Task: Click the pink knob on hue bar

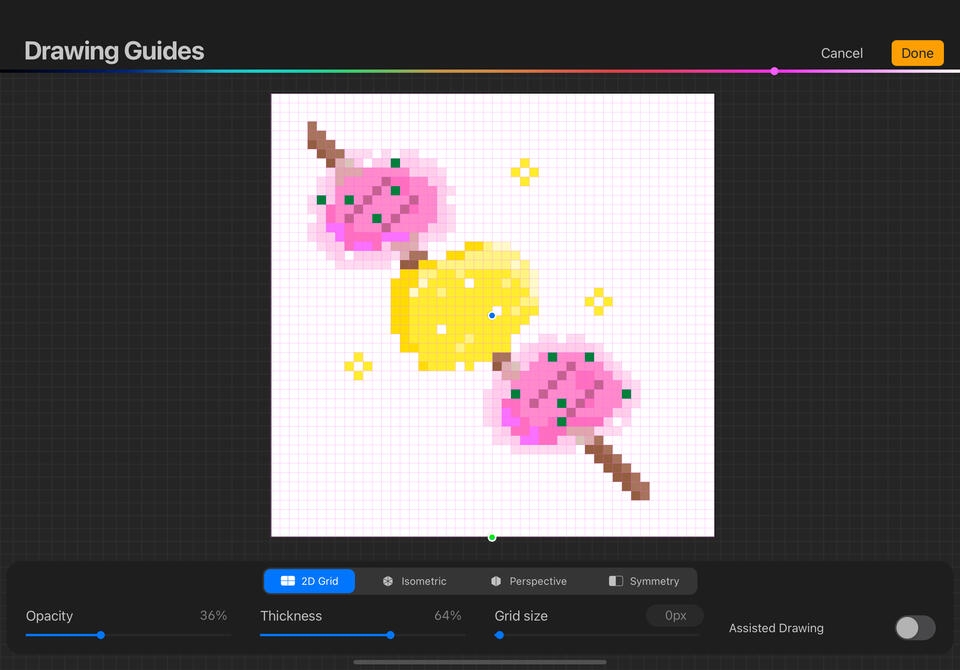Action: pyautogui.click(x=774, y=71)
